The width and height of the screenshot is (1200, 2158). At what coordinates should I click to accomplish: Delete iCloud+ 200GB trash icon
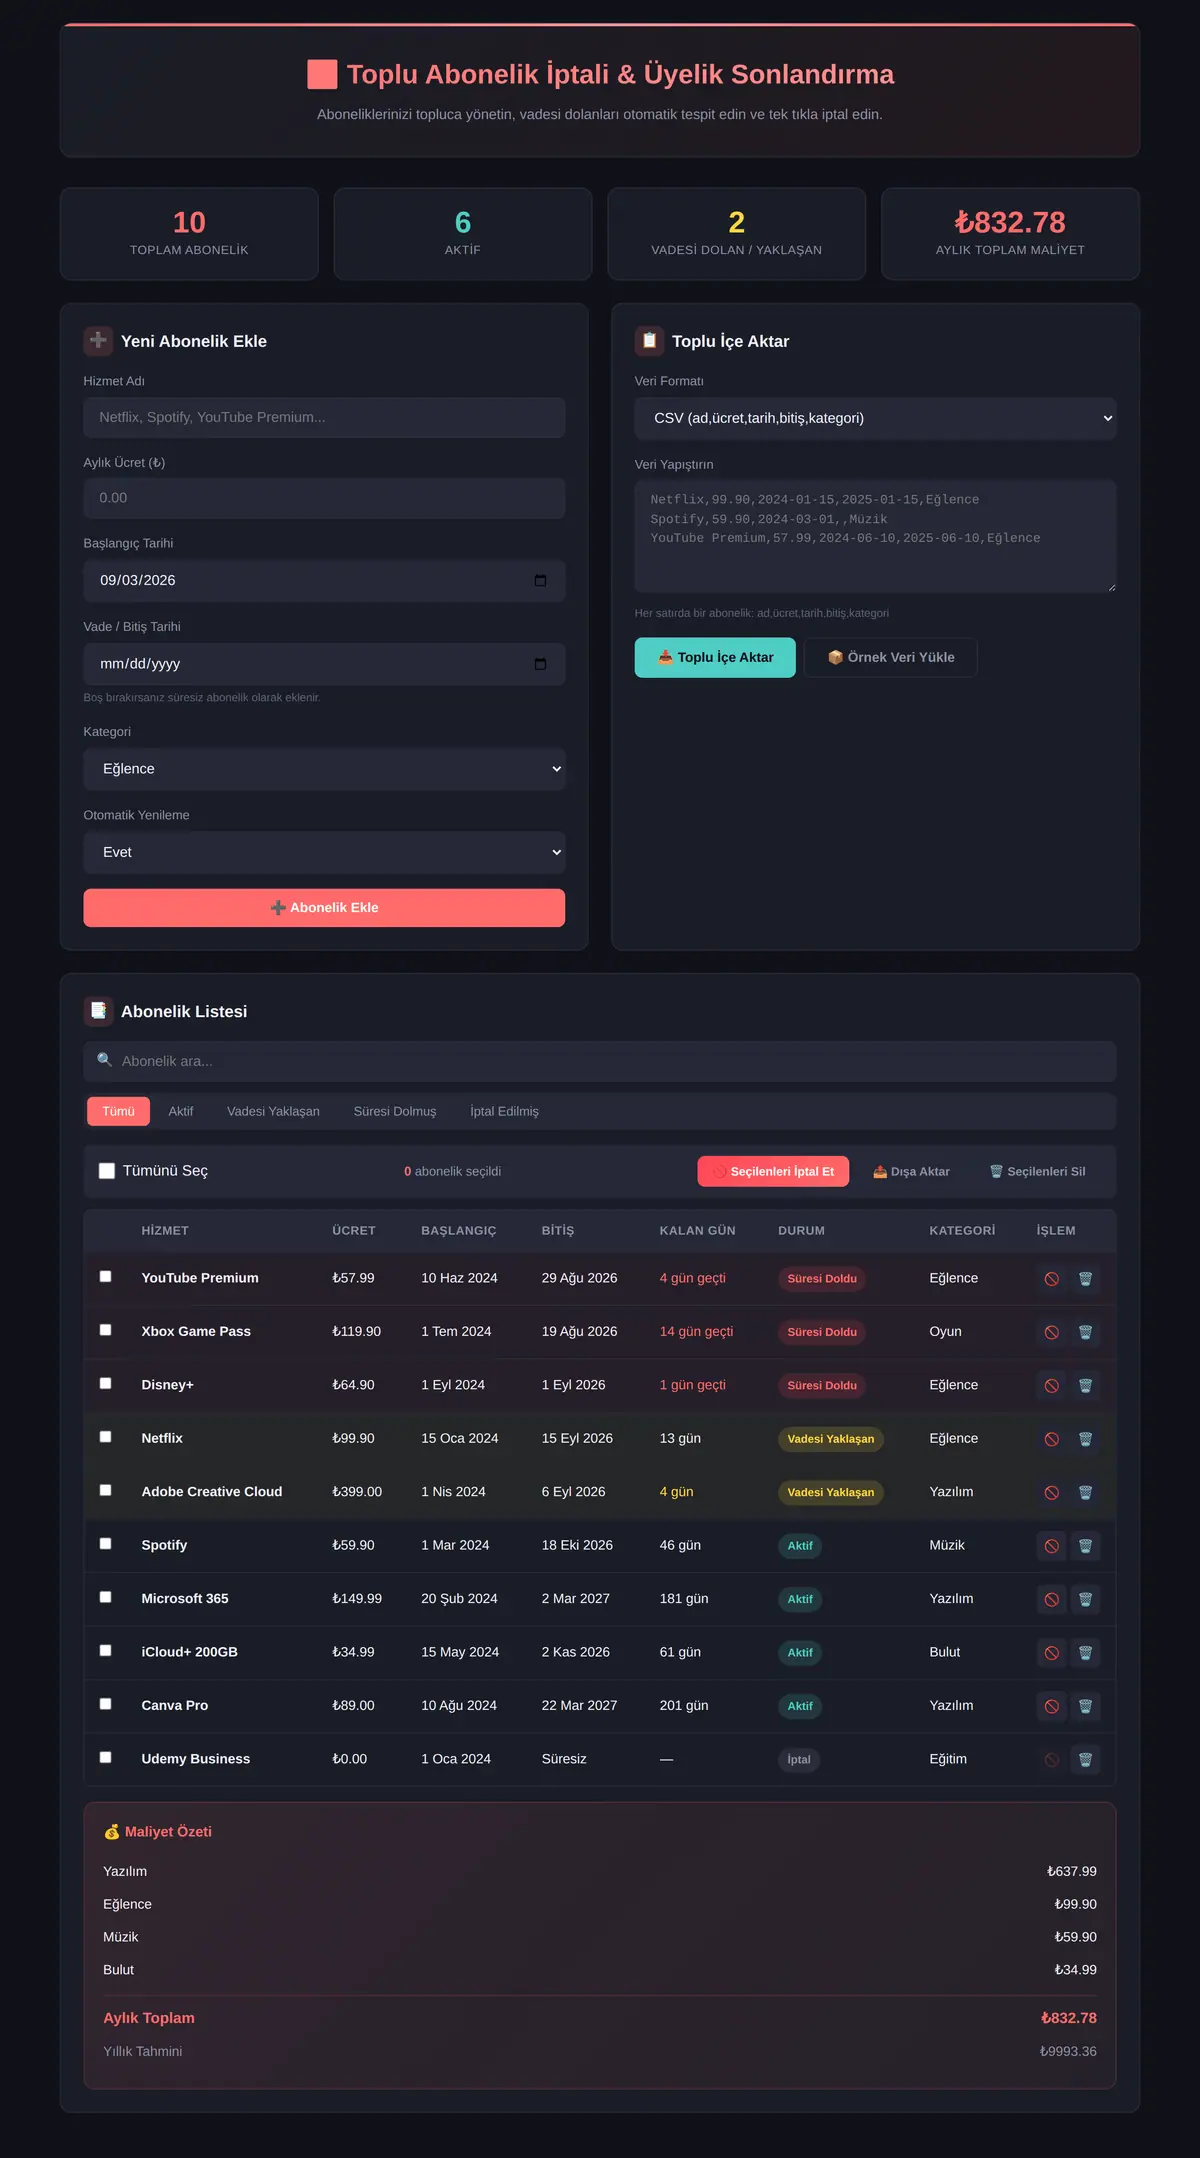[1085, 1653]
